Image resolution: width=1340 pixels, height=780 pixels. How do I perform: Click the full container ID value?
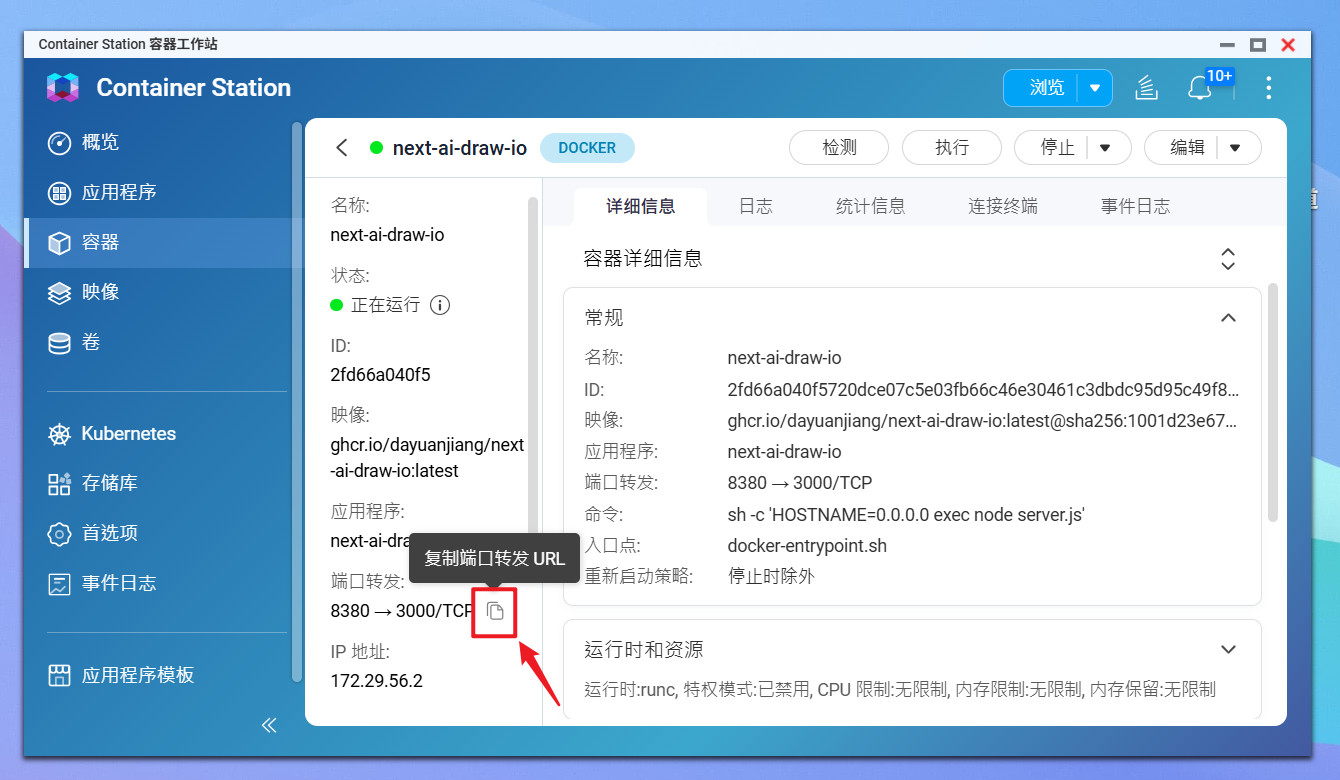983,389
